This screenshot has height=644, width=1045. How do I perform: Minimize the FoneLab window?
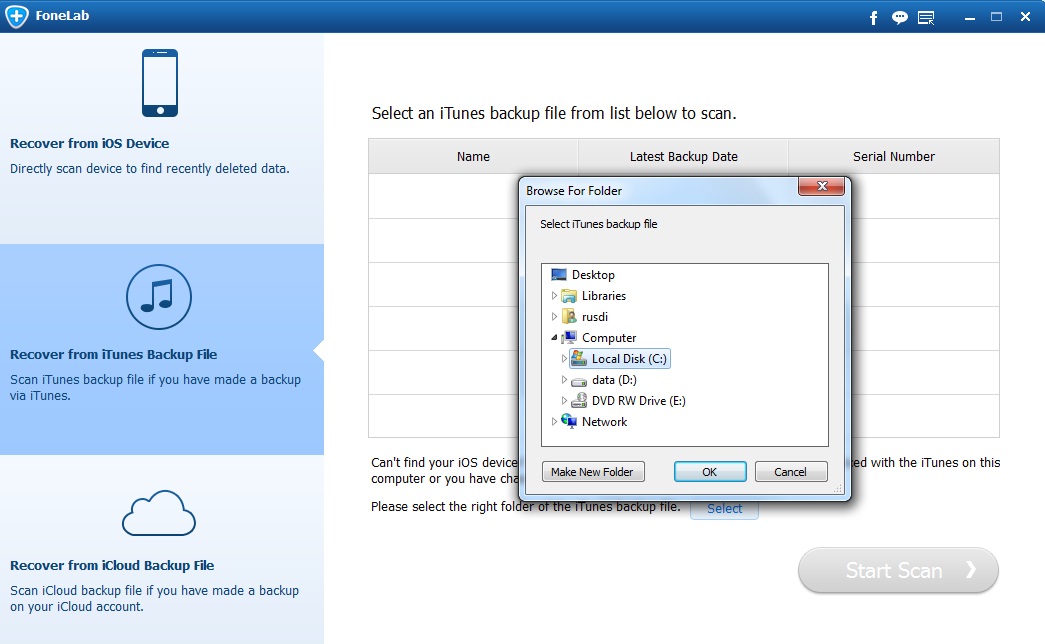pos(970,17)
